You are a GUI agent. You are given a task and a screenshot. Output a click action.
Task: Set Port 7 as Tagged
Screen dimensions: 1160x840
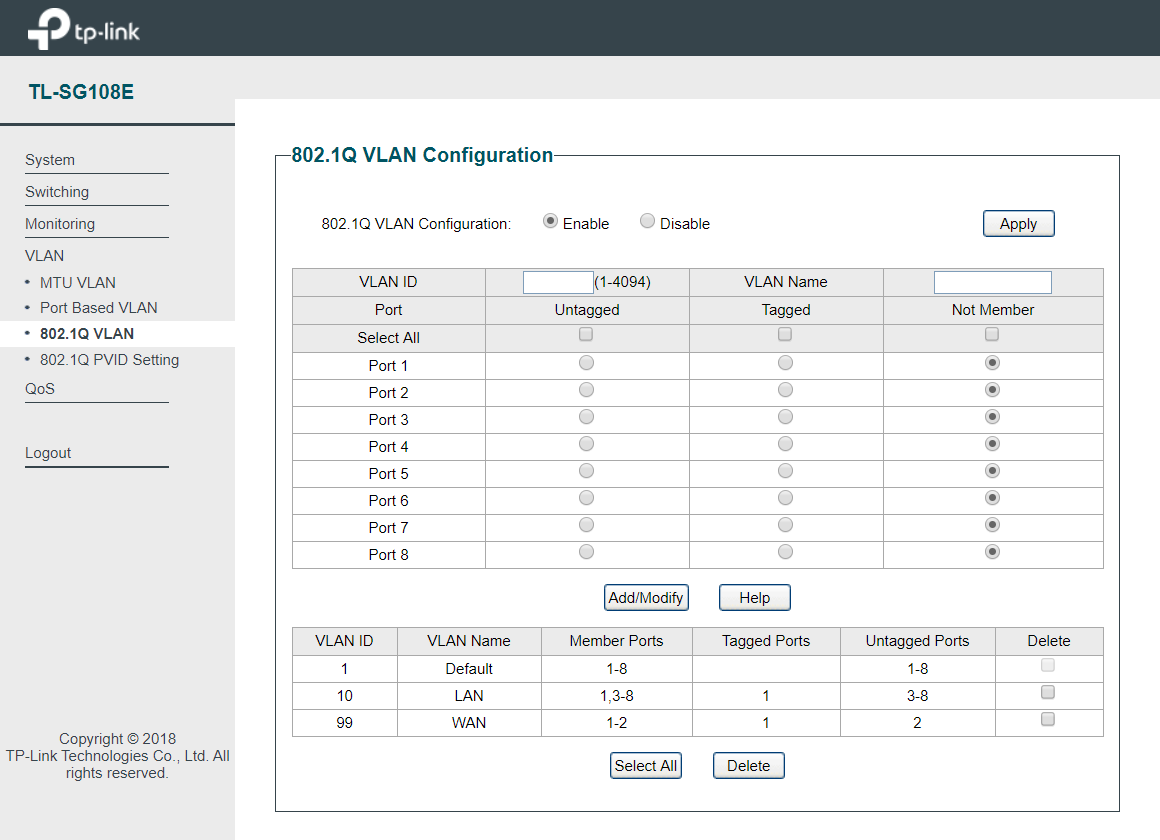pos(785,525)
